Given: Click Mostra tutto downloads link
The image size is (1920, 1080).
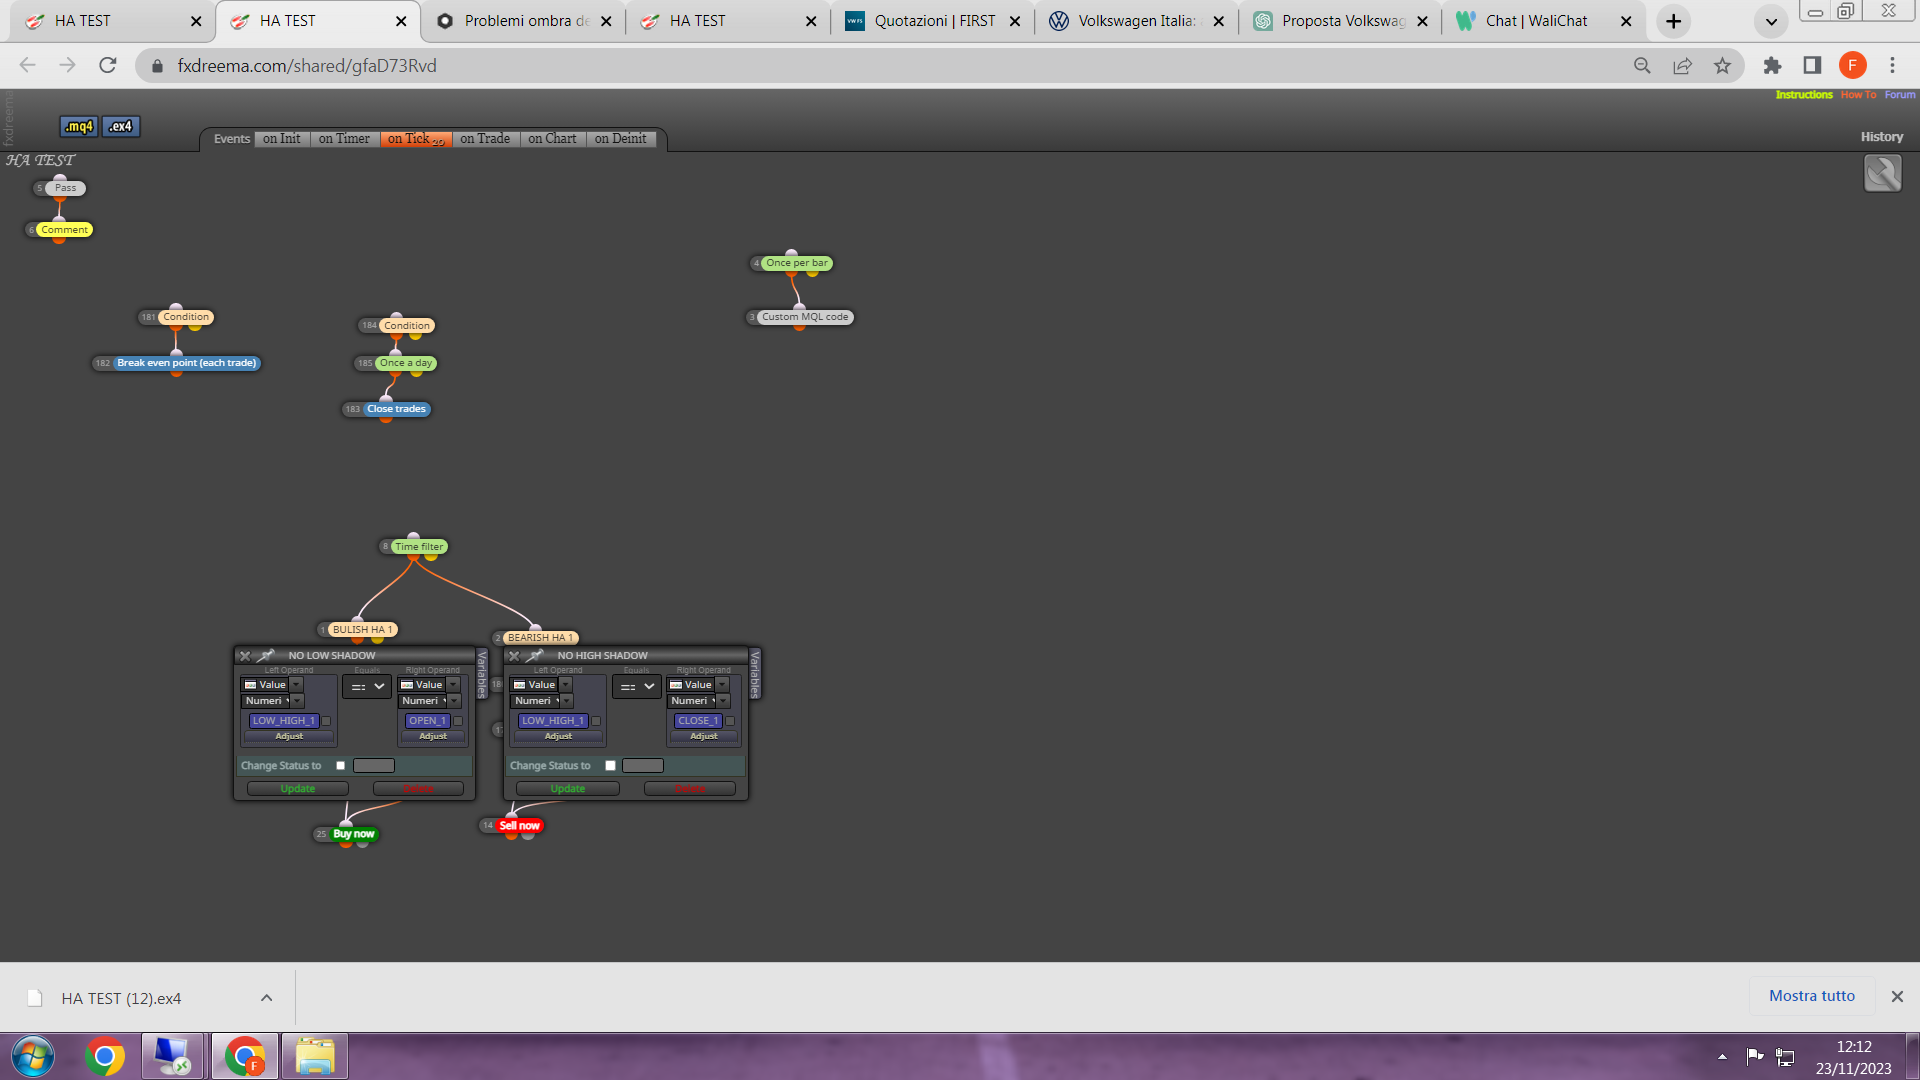Looking at the screenshot, I should 1812,996.
